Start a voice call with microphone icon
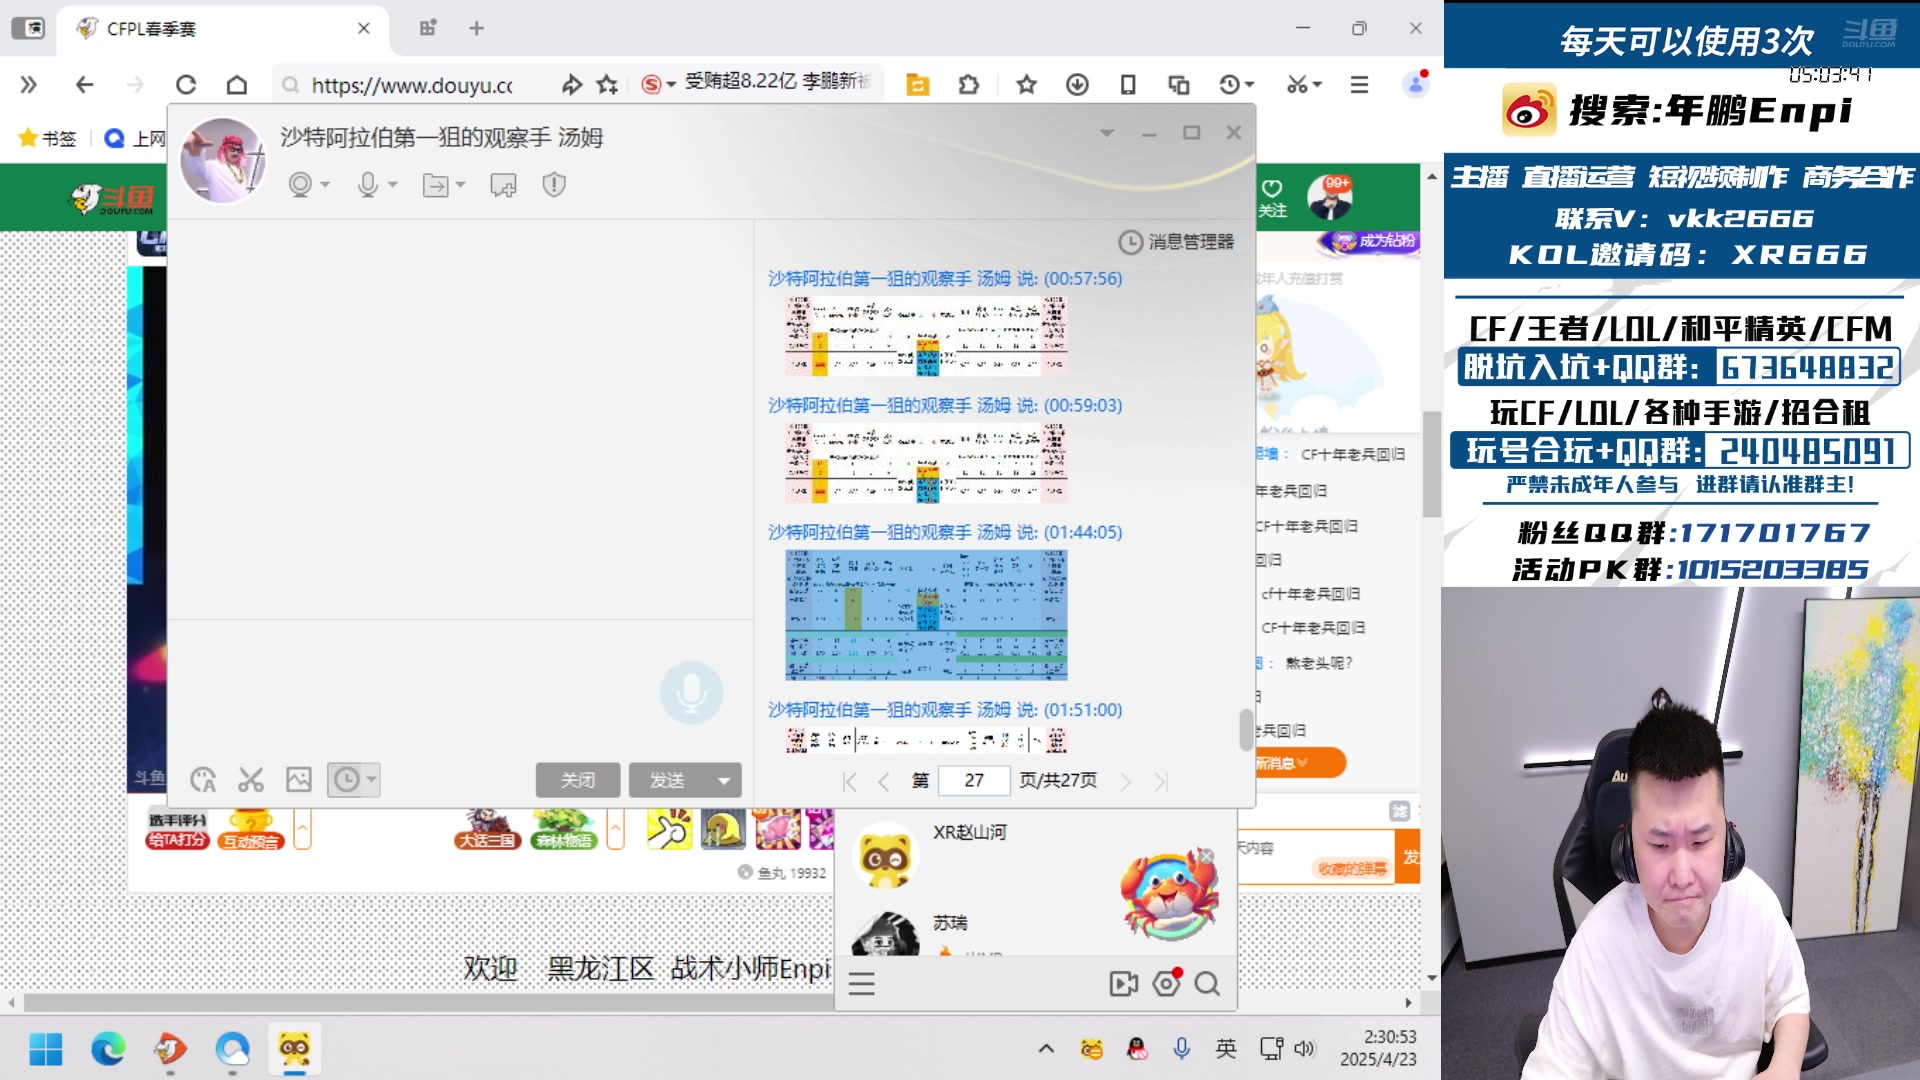The width and height of the screenshot is (1920, 1080). coord(368,185)
